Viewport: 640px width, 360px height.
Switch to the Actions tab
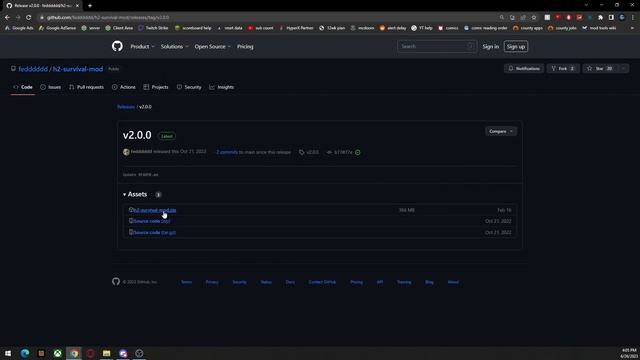pos(124,87)
